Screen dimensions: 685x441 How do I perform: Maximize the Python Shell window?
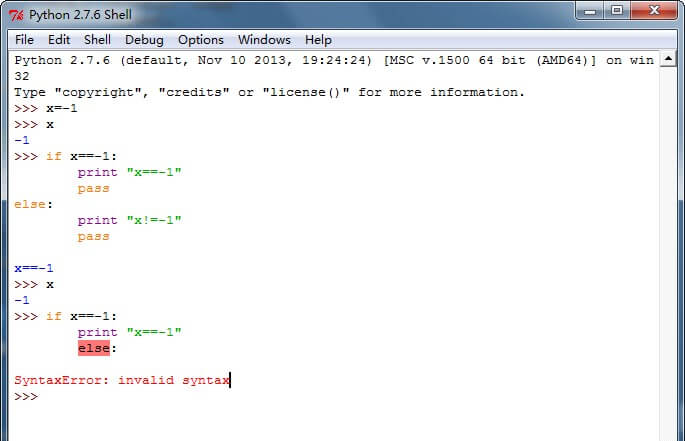pos(616,10)
